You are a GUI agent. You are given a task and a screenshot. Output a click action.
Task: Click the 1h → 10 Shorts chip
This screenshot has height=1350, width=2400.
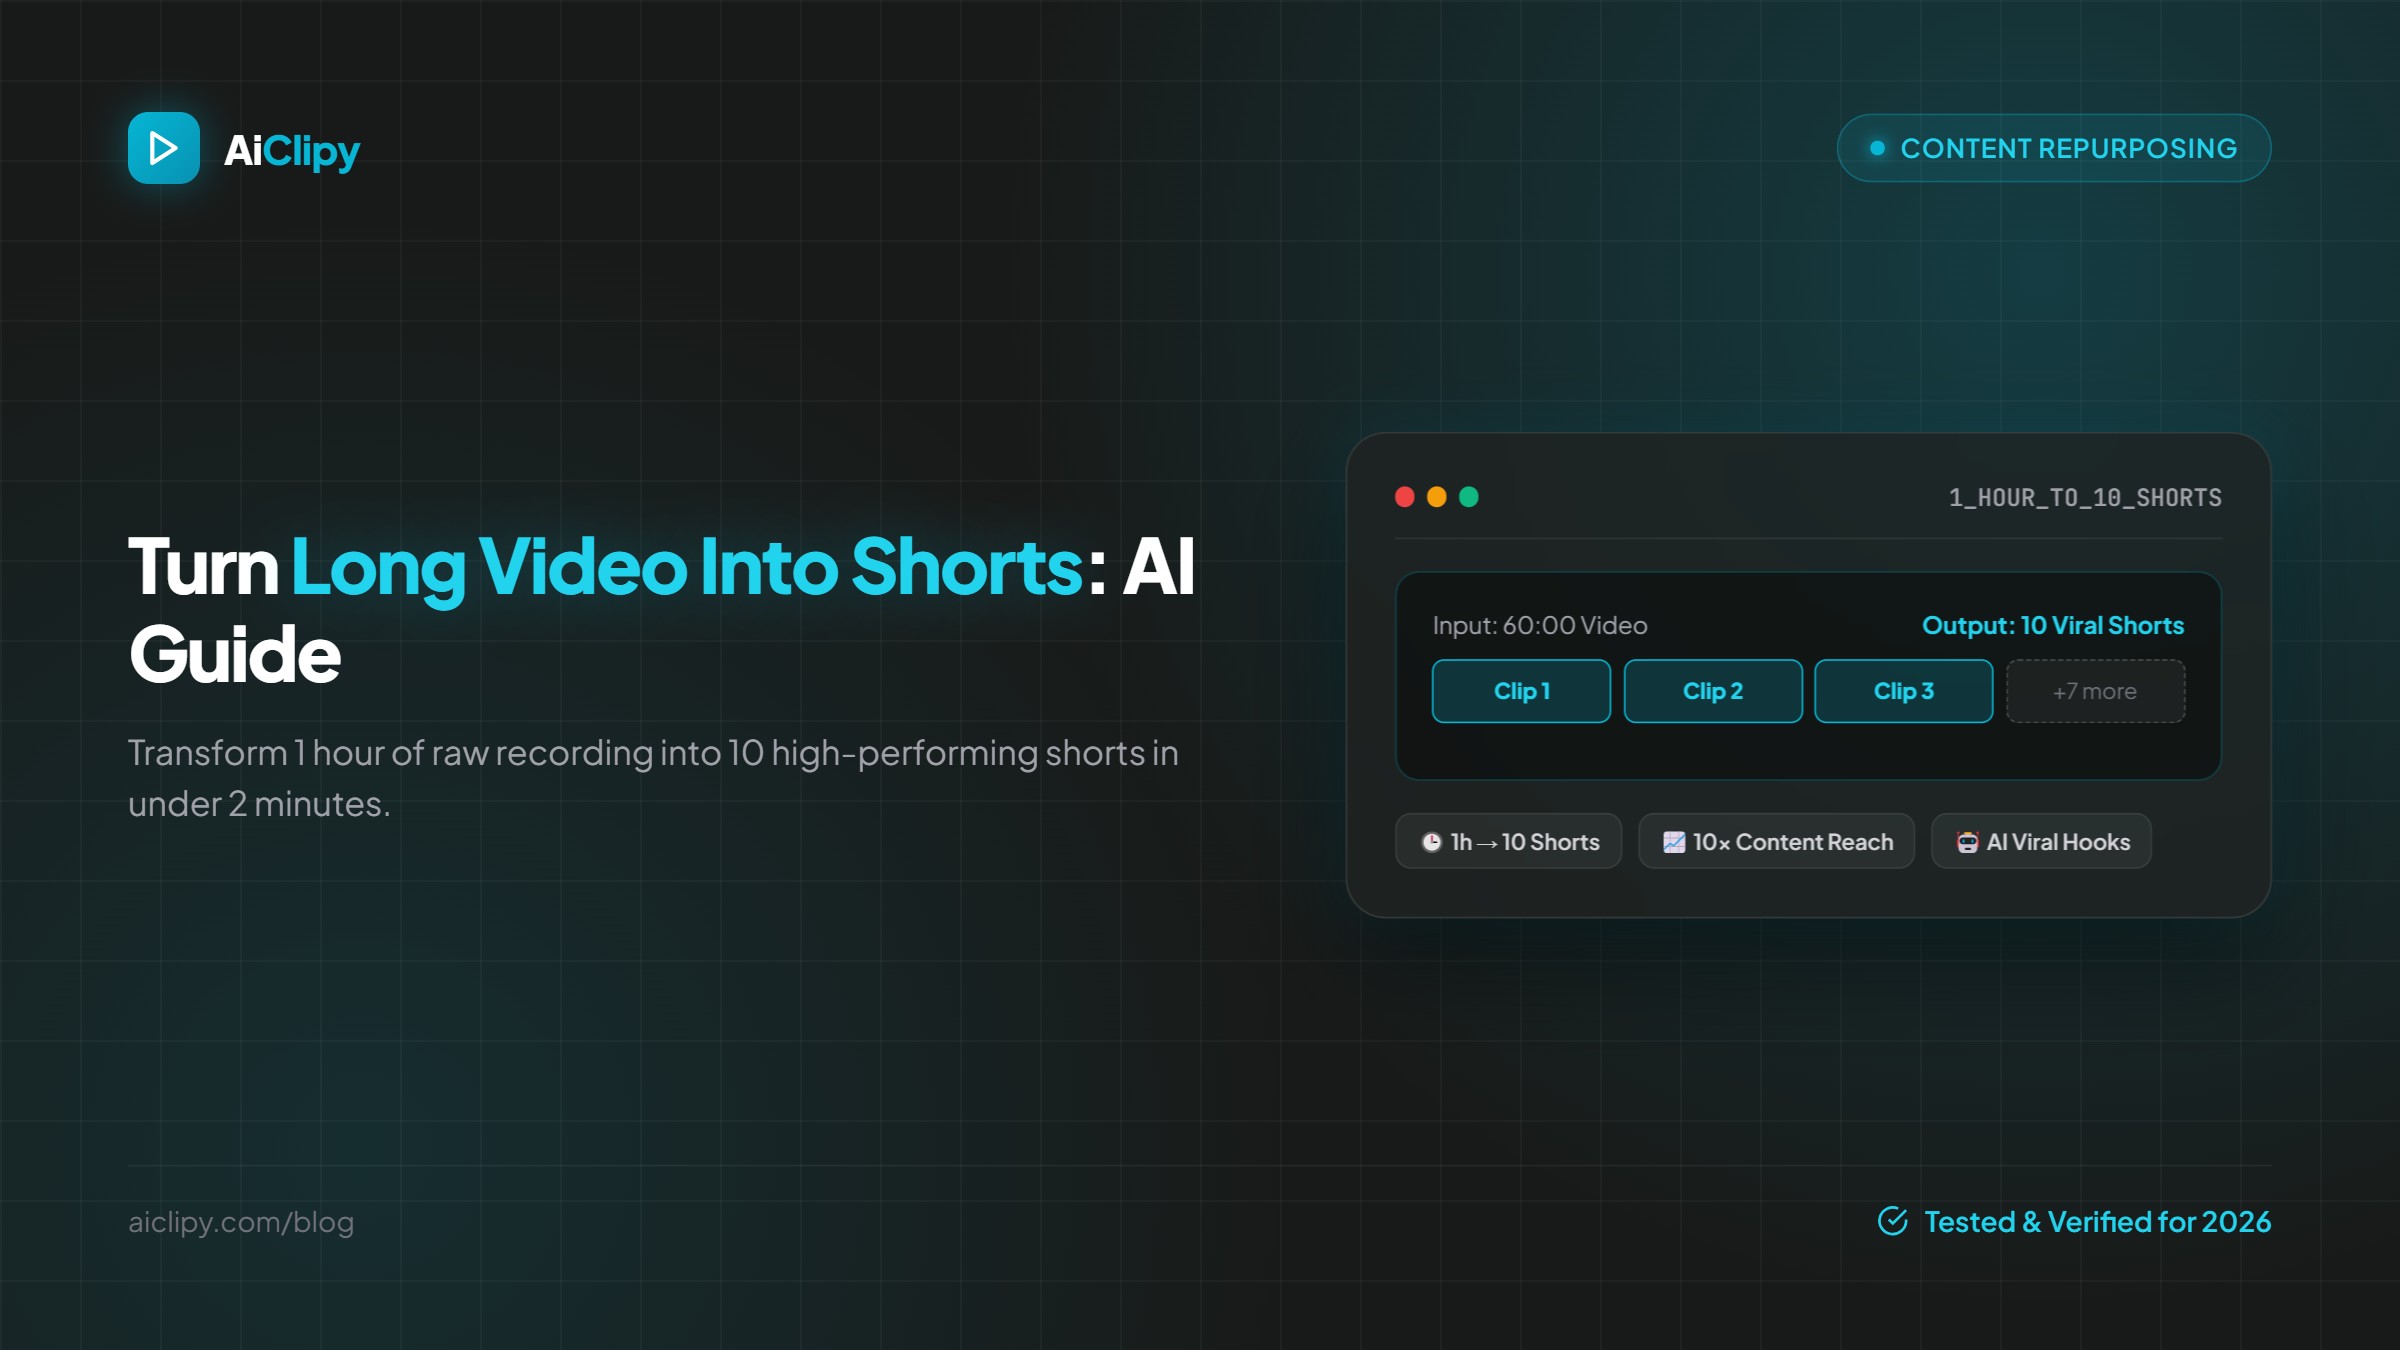(x=1509, y=841)
